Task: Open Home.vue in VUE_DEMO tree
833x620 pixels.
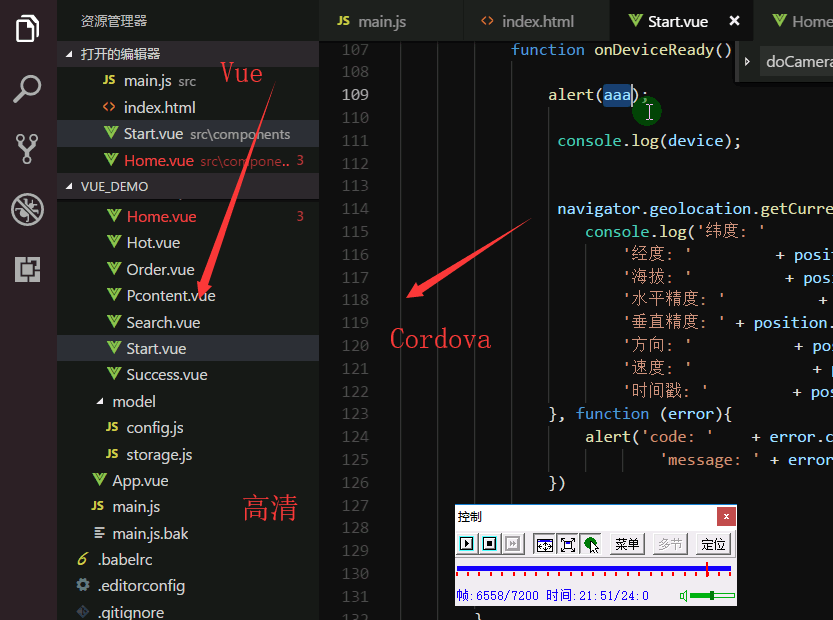Action: pyautogui.click(x=188, y=216)
